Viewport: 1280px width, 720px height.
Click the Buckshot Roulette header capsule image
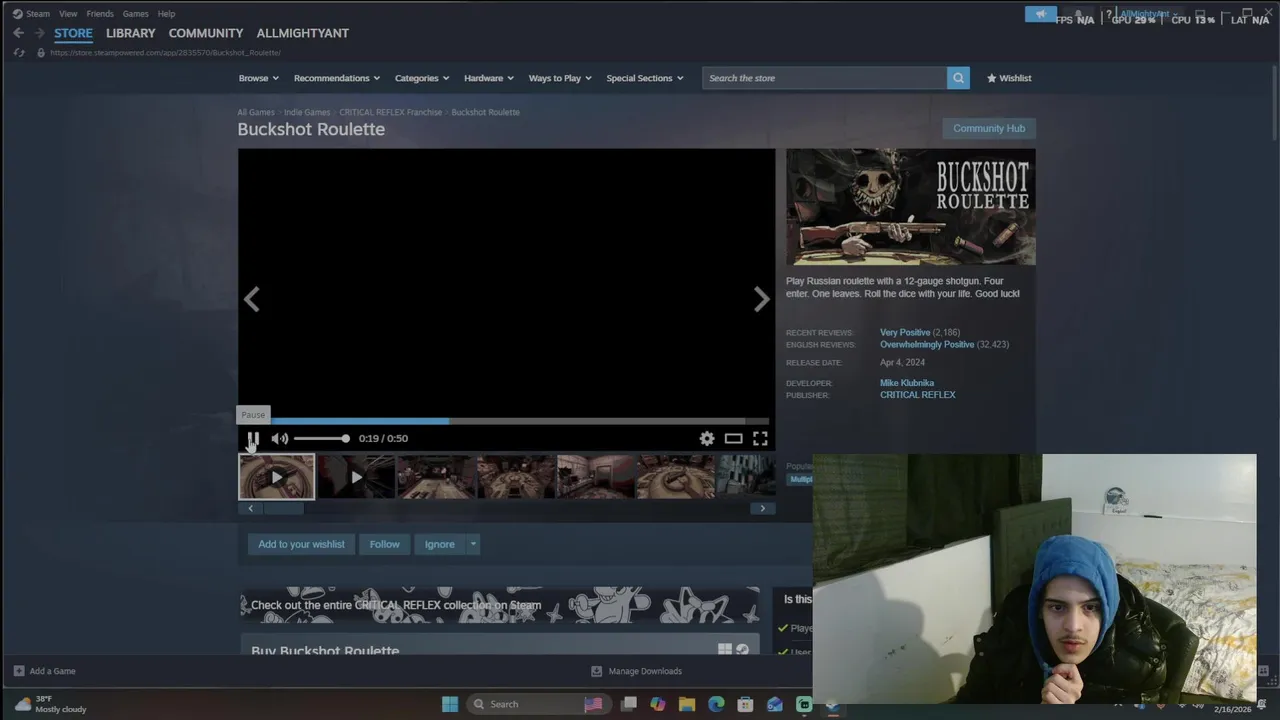tap(911, 207)
